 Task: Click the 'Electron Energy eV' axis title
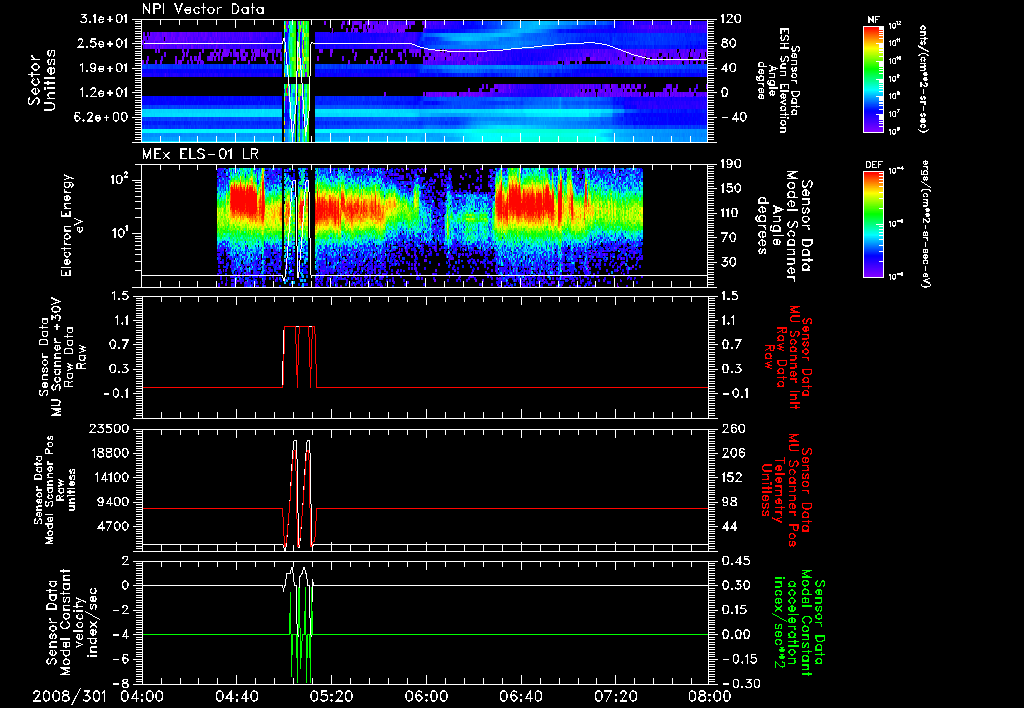coord(72,225)
